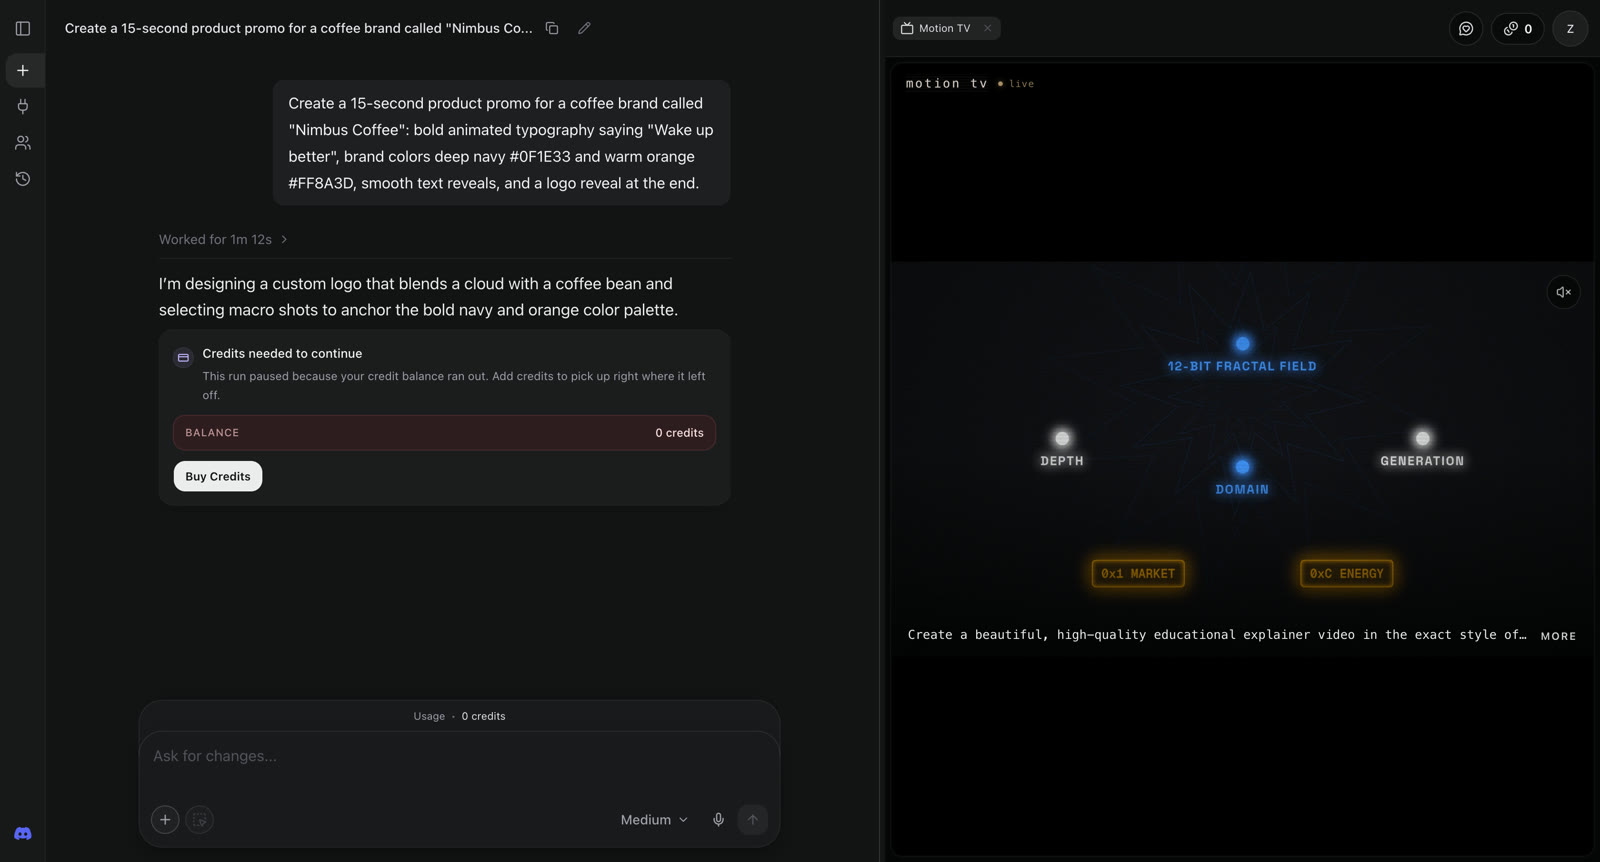Click the video description text
1600x862 pixels.
click(1216, 635)
